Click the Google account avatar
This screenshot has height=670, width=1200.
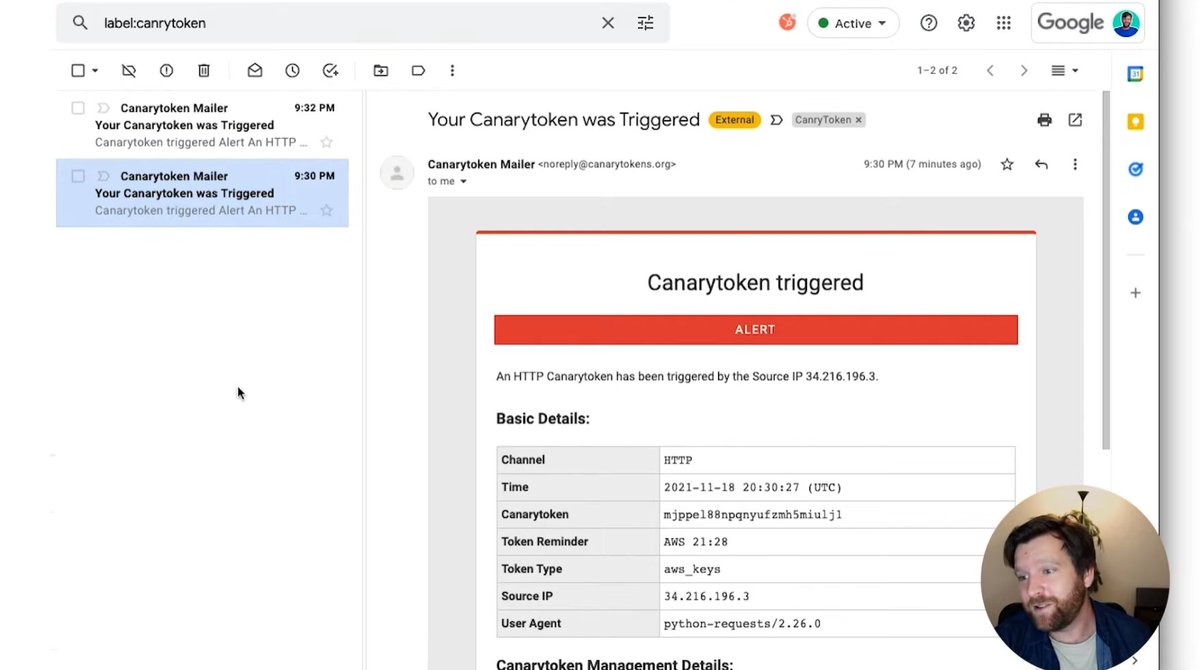(1126, 23)
